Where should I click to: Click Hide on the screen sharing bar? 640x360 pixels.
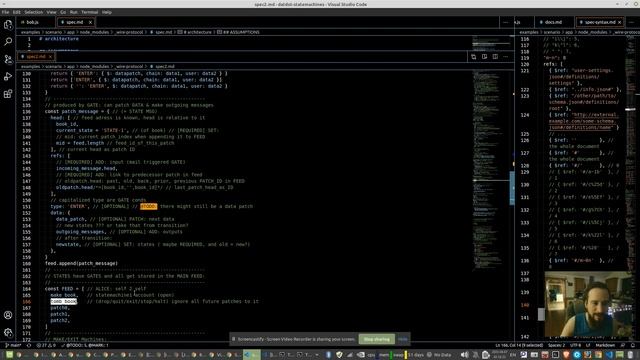[402, 339]
